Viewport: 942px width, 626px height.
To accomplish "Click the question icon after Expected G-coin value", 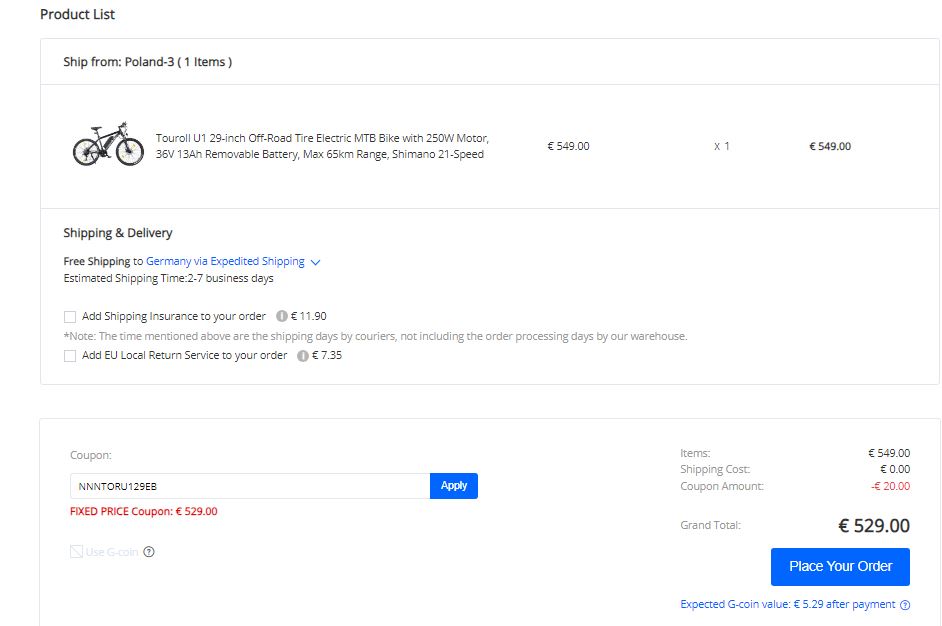I will (x=905, y=605).
